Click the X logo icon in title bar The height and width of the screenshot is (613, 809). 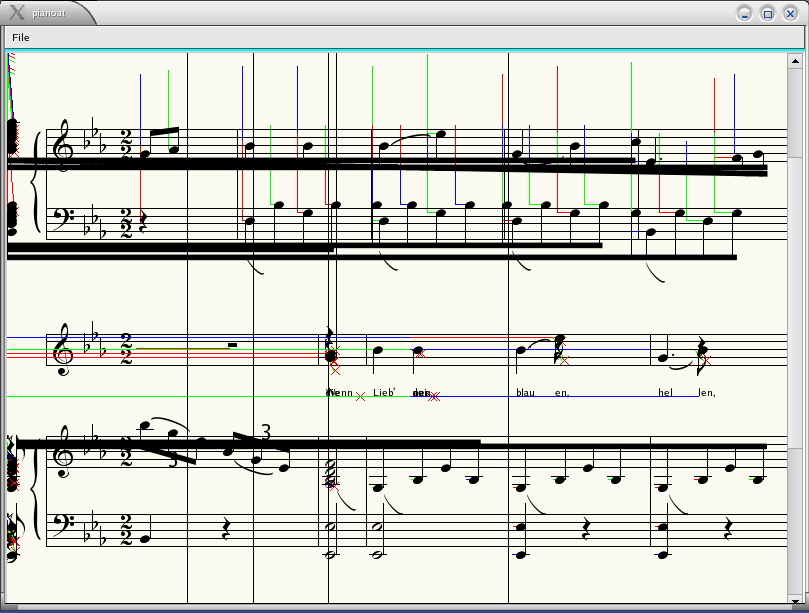point(17,12)
